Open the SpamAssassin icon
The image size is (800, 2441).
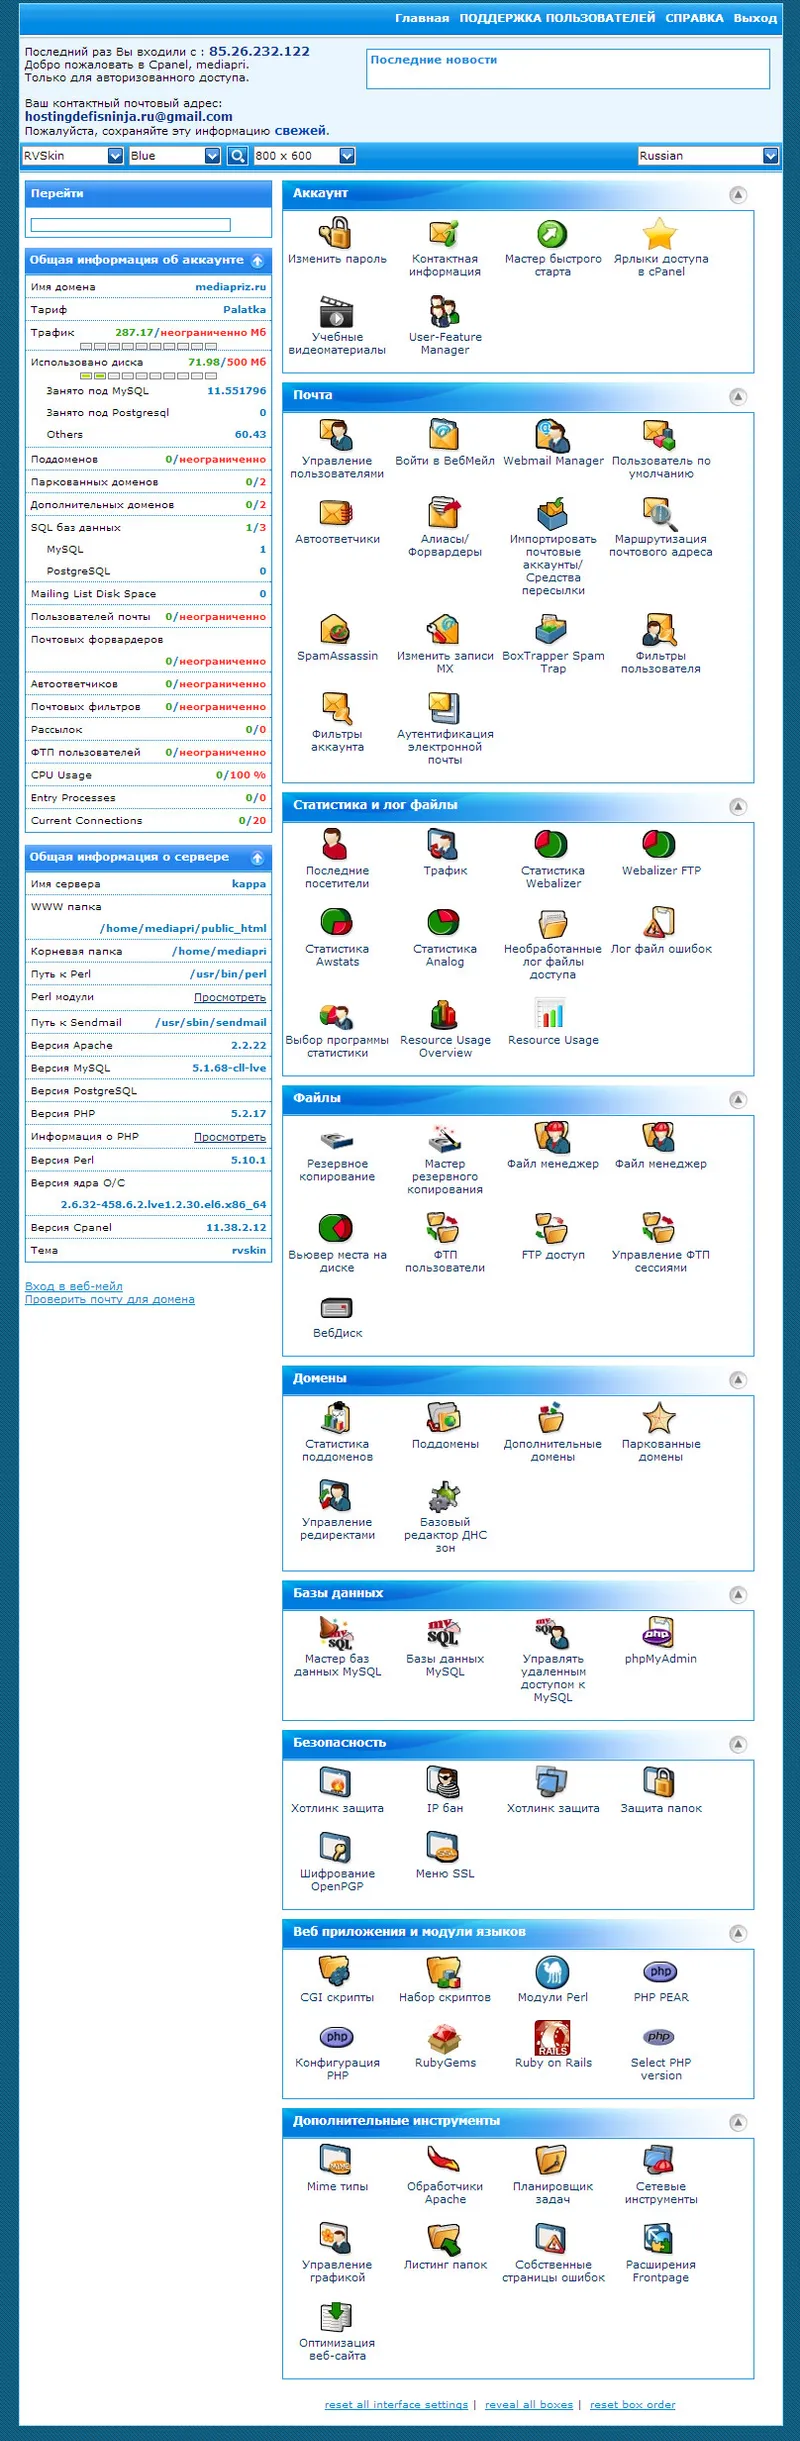click(x=337, y=631)
